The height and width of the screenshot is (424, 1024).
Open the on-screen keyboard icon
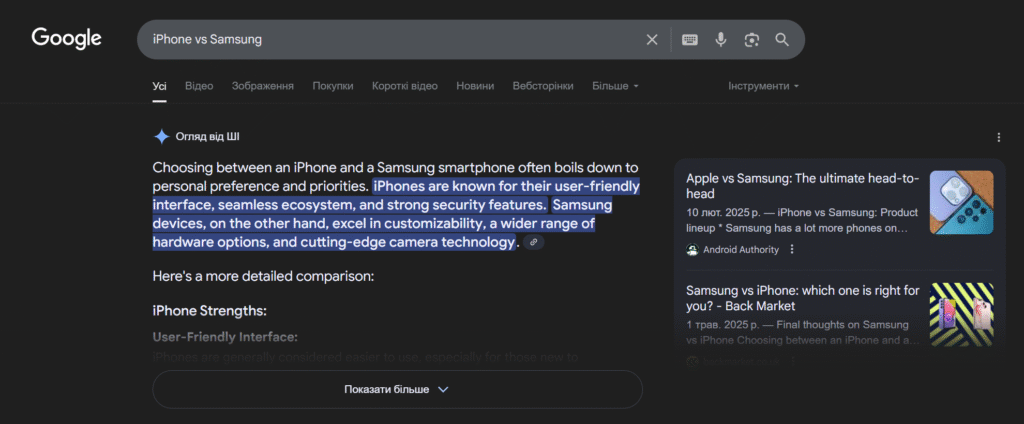click(x=690, y=40)
